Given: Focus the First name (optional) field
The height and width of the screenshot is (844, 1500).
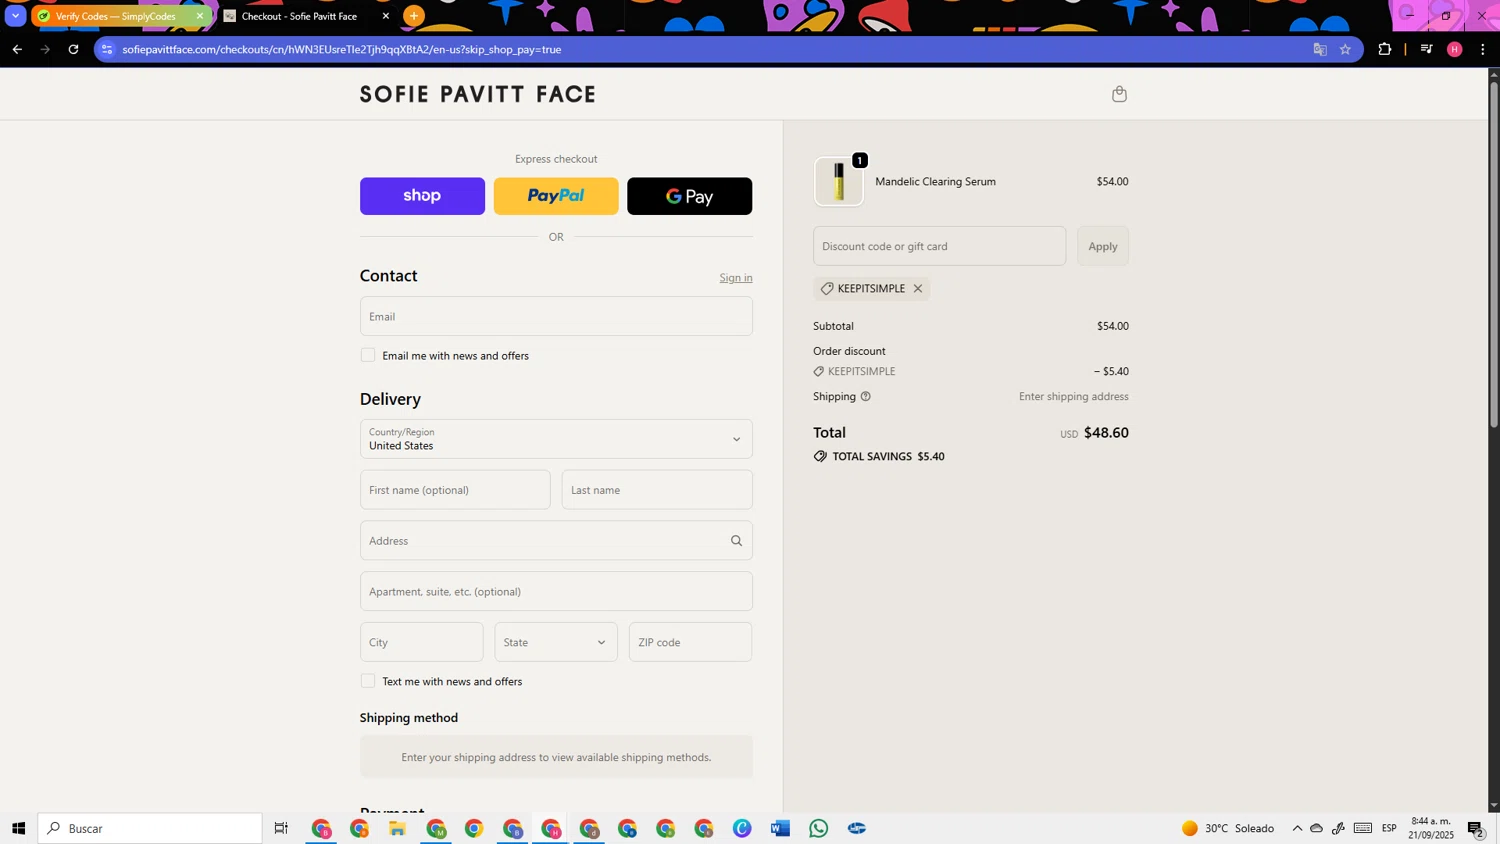Looking at the screenshot, I should pos(455,490).
